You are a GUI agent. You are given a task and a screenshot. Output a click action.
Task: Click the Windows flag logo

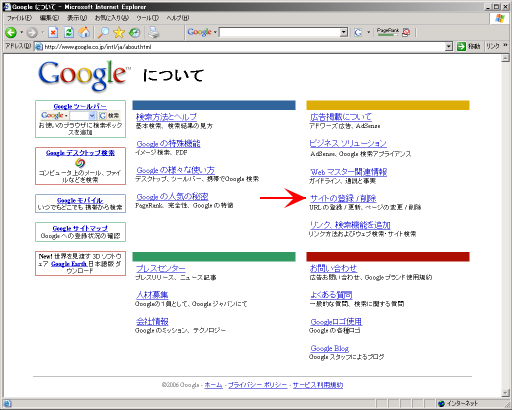click(499, 18)
